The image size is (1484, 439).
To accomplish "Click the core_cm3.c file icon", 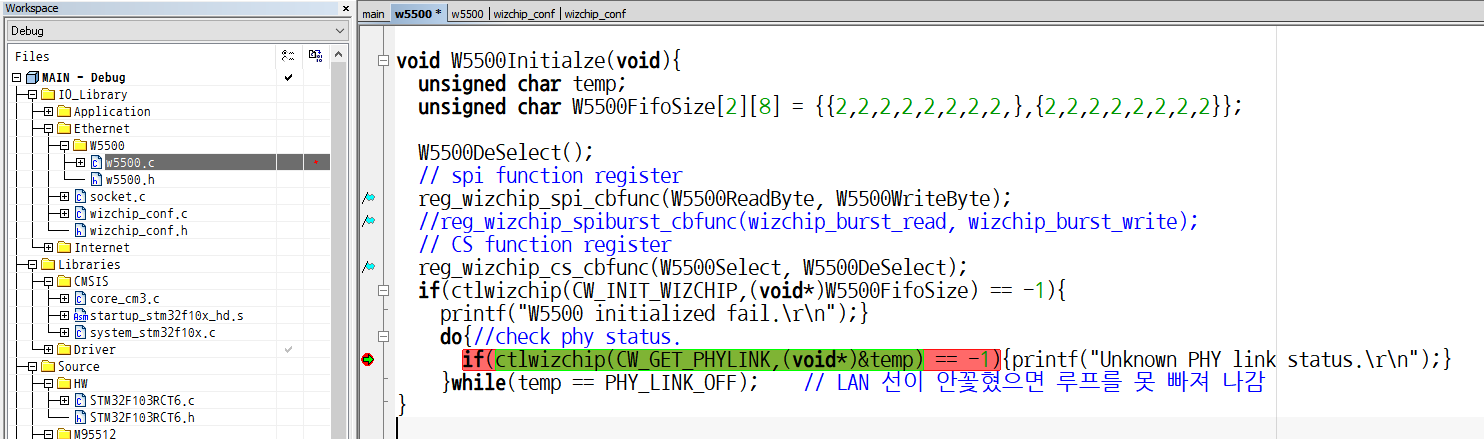I will point(80,298).
